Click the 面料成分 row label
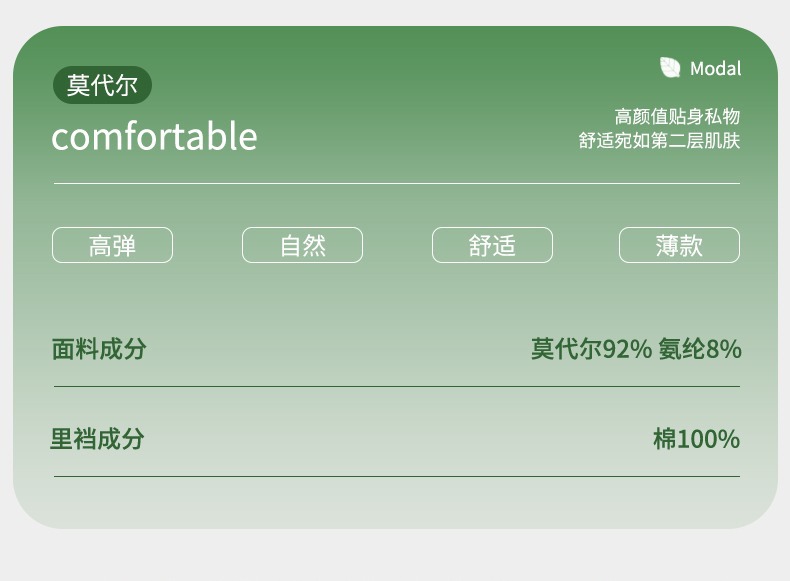 (99, 349)
